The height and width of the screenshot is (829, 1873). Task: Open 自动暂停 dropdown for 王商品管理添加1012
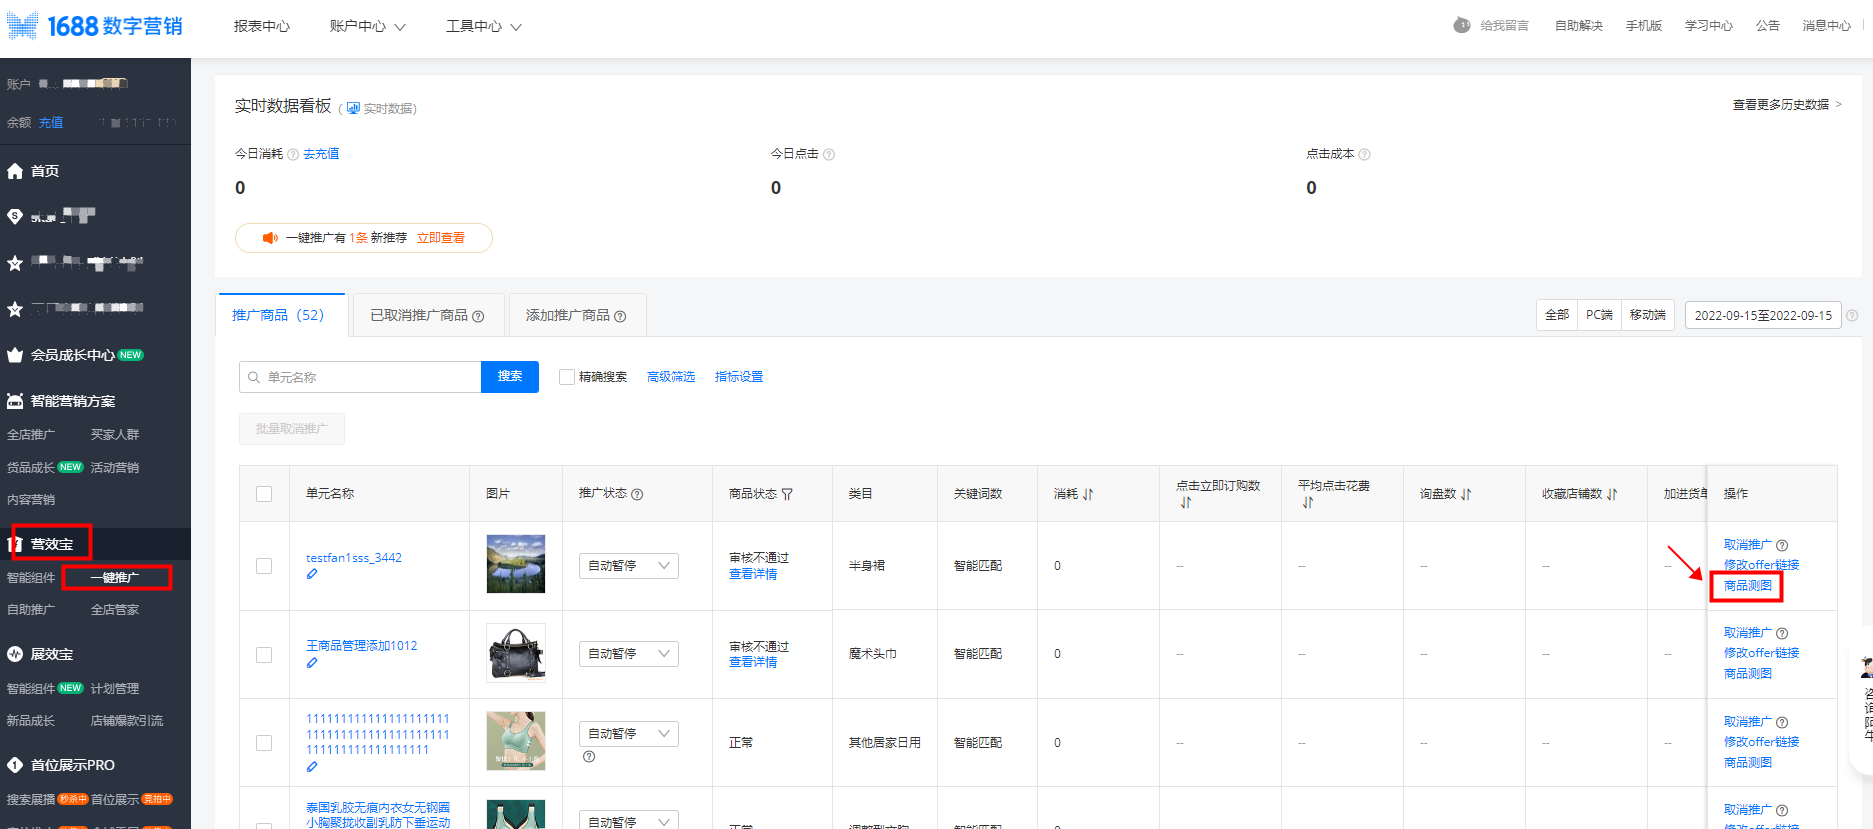(628, 654)
